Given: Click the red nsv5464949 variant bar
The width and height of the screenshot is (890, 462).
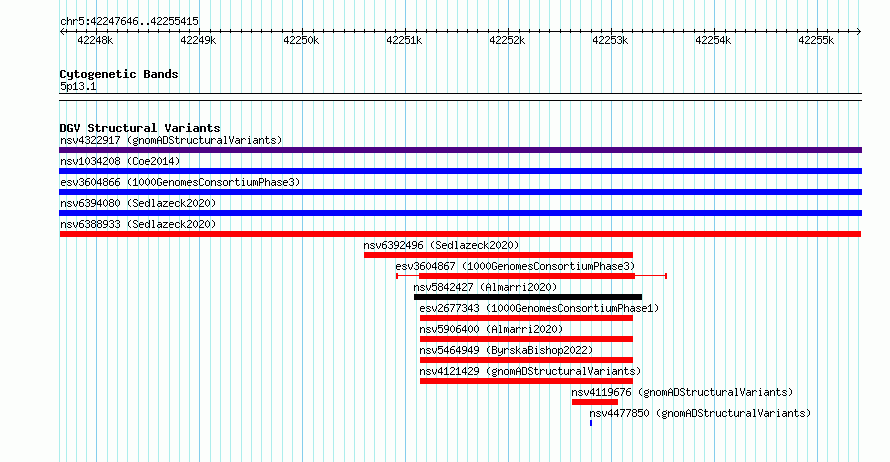Looking at the screenshot, I should (526, 360).
